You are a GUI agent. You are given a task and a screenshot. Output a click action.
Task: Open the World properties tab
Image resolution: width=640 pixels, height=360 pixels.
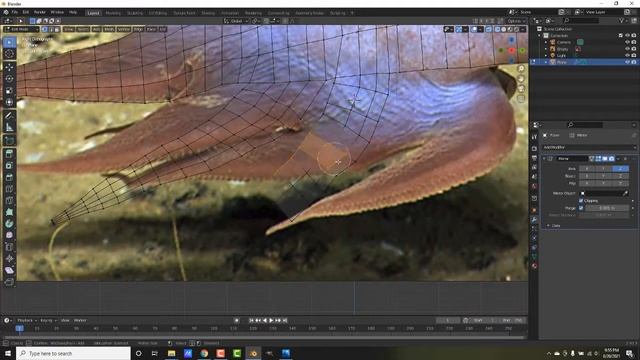coord(534,187)
